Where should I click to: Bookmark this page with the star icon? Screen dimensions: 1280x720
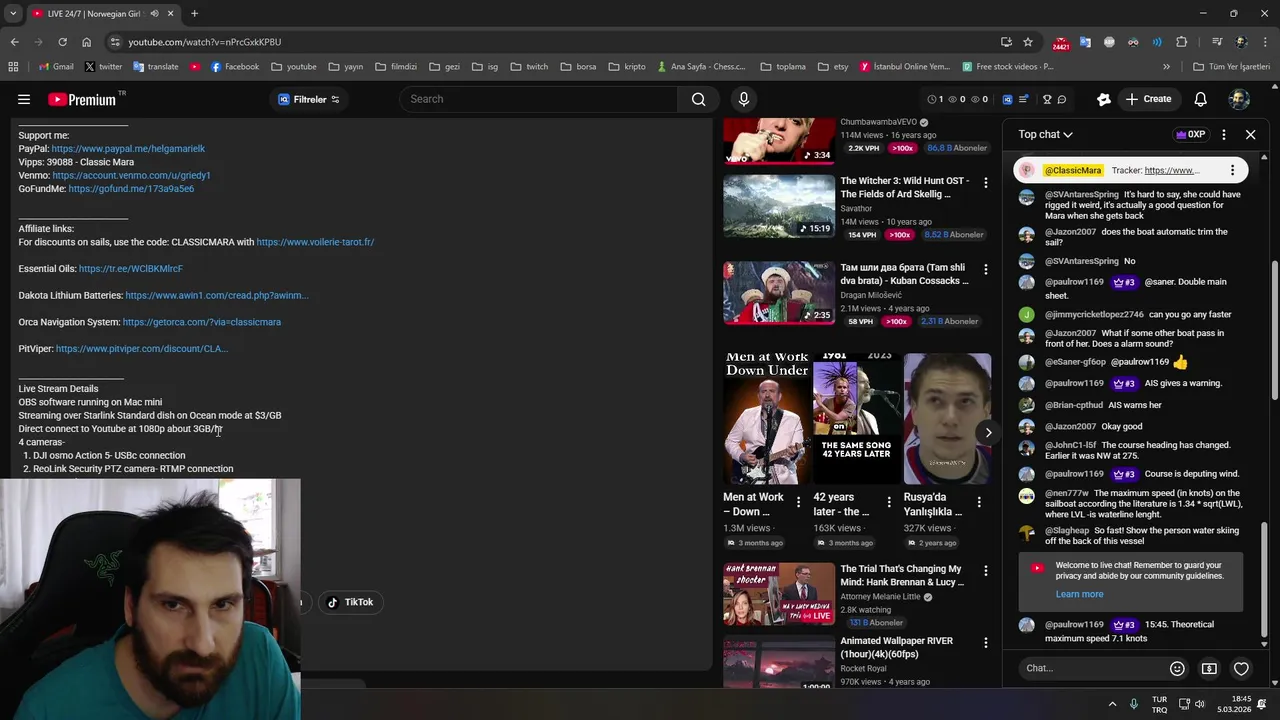click(1028, 42)
